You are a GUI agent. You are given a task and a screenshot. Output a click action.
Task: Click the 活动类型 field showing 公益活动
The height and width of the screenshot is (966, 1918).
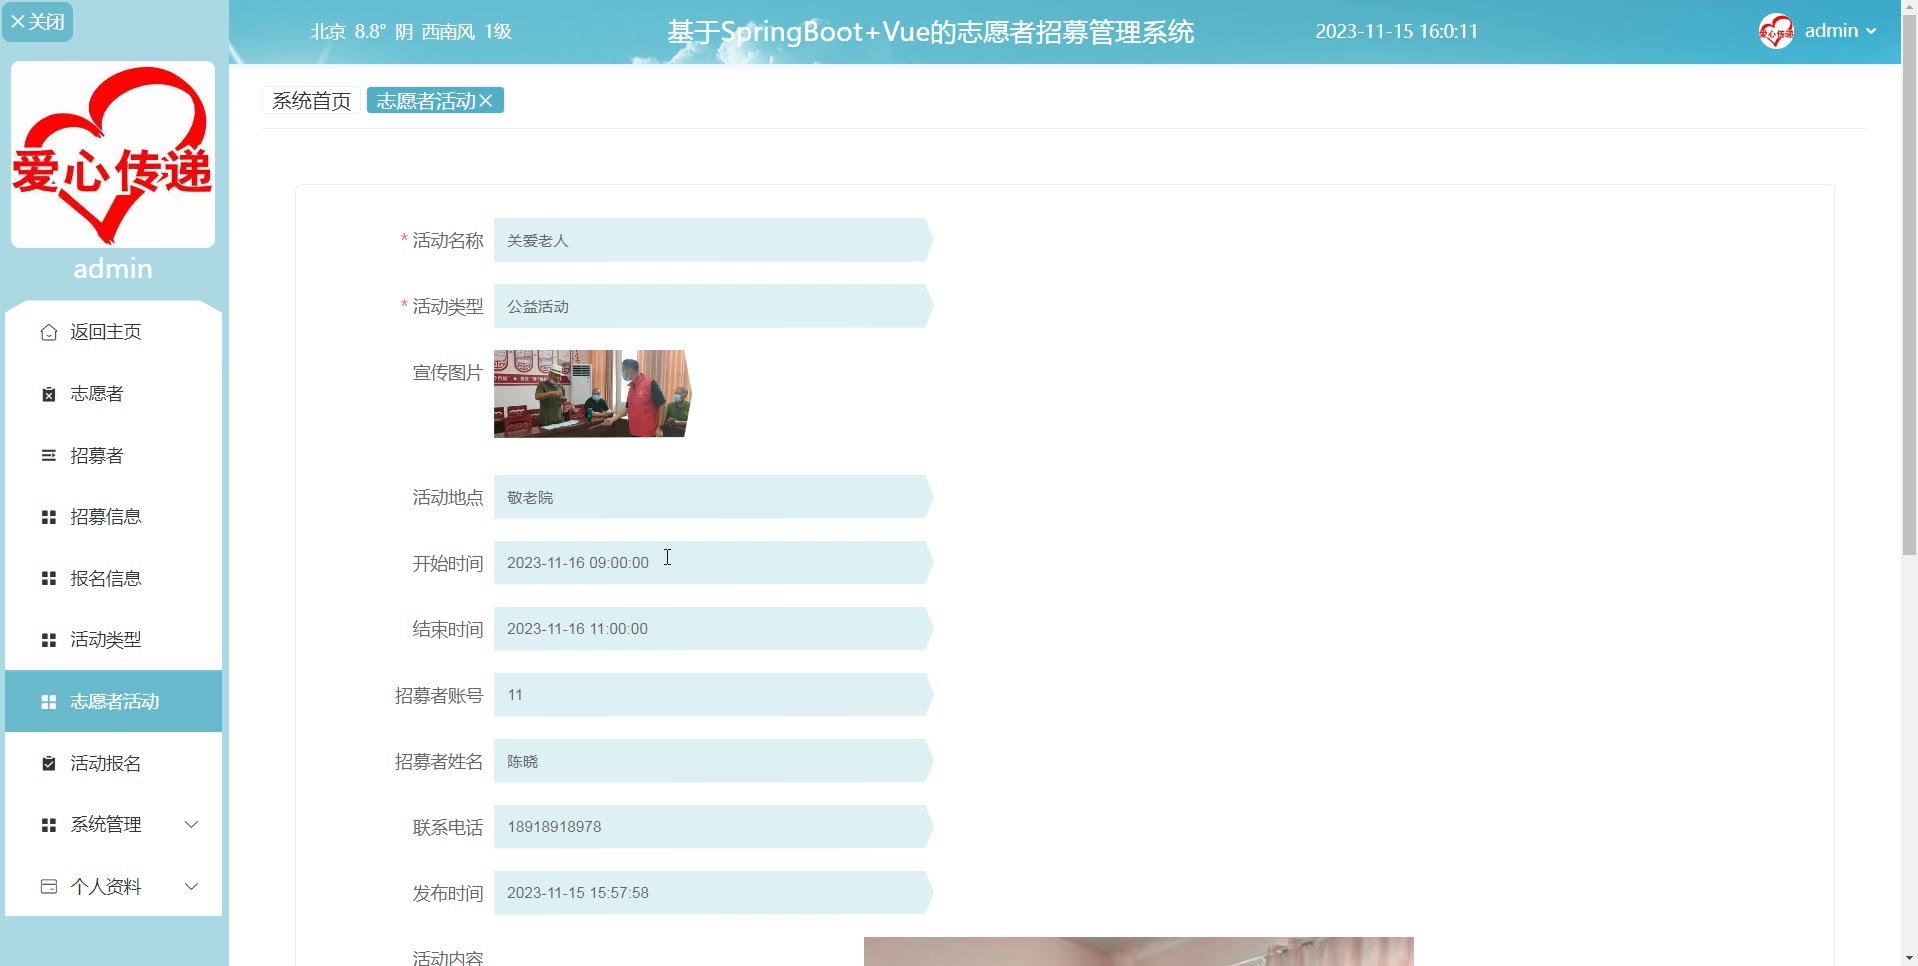[713, 307]
